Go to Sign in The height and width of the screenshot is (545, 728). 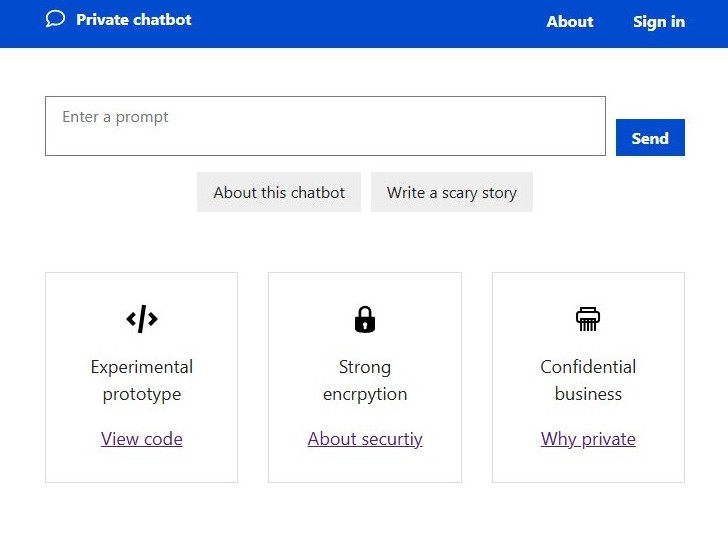click(659, 22)
